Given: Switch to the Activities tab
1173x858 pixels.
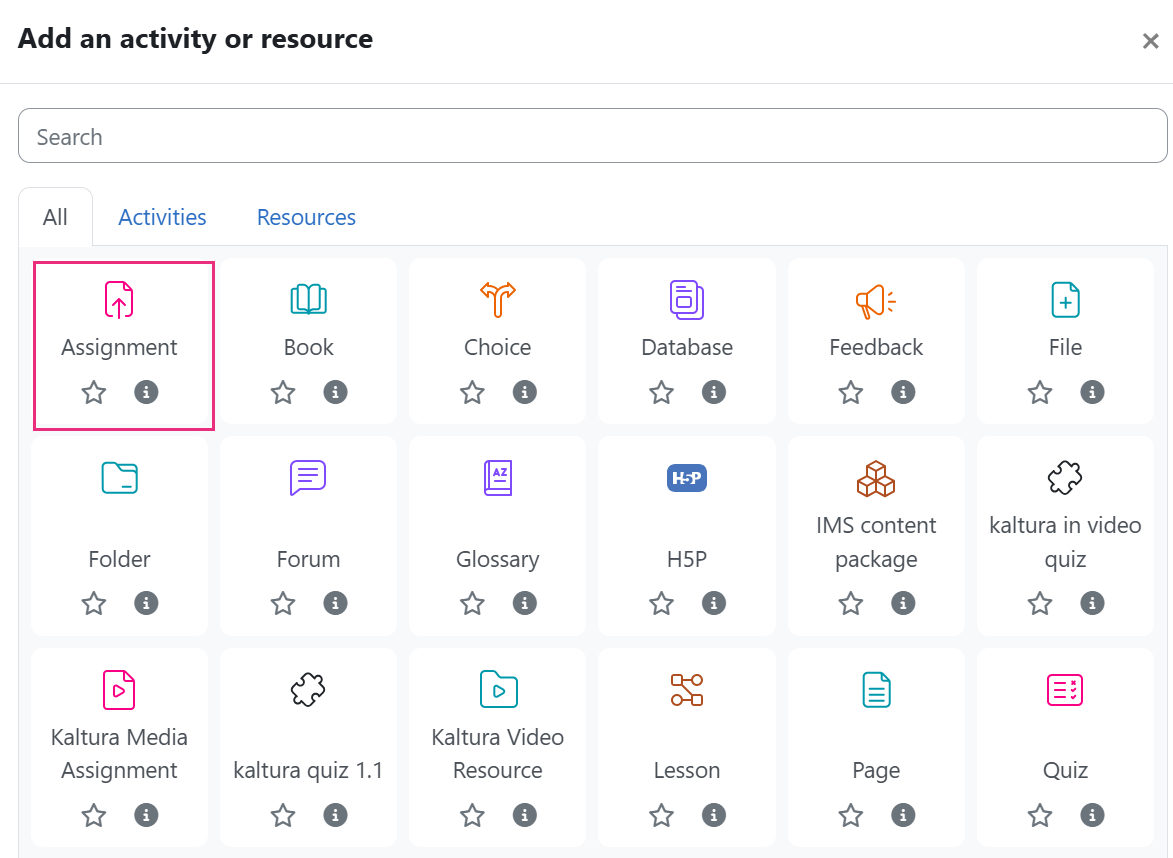Looking at the screenshot, I should click(x=162, y=217).
